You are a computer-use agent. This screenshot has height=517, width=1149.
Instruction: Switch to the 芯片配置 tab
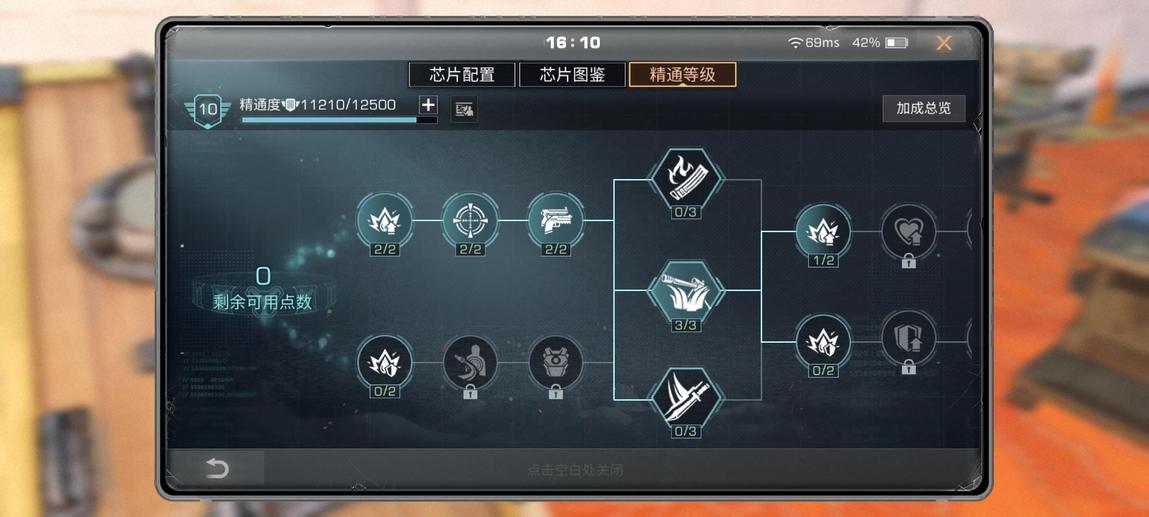[x=462, y=75]
